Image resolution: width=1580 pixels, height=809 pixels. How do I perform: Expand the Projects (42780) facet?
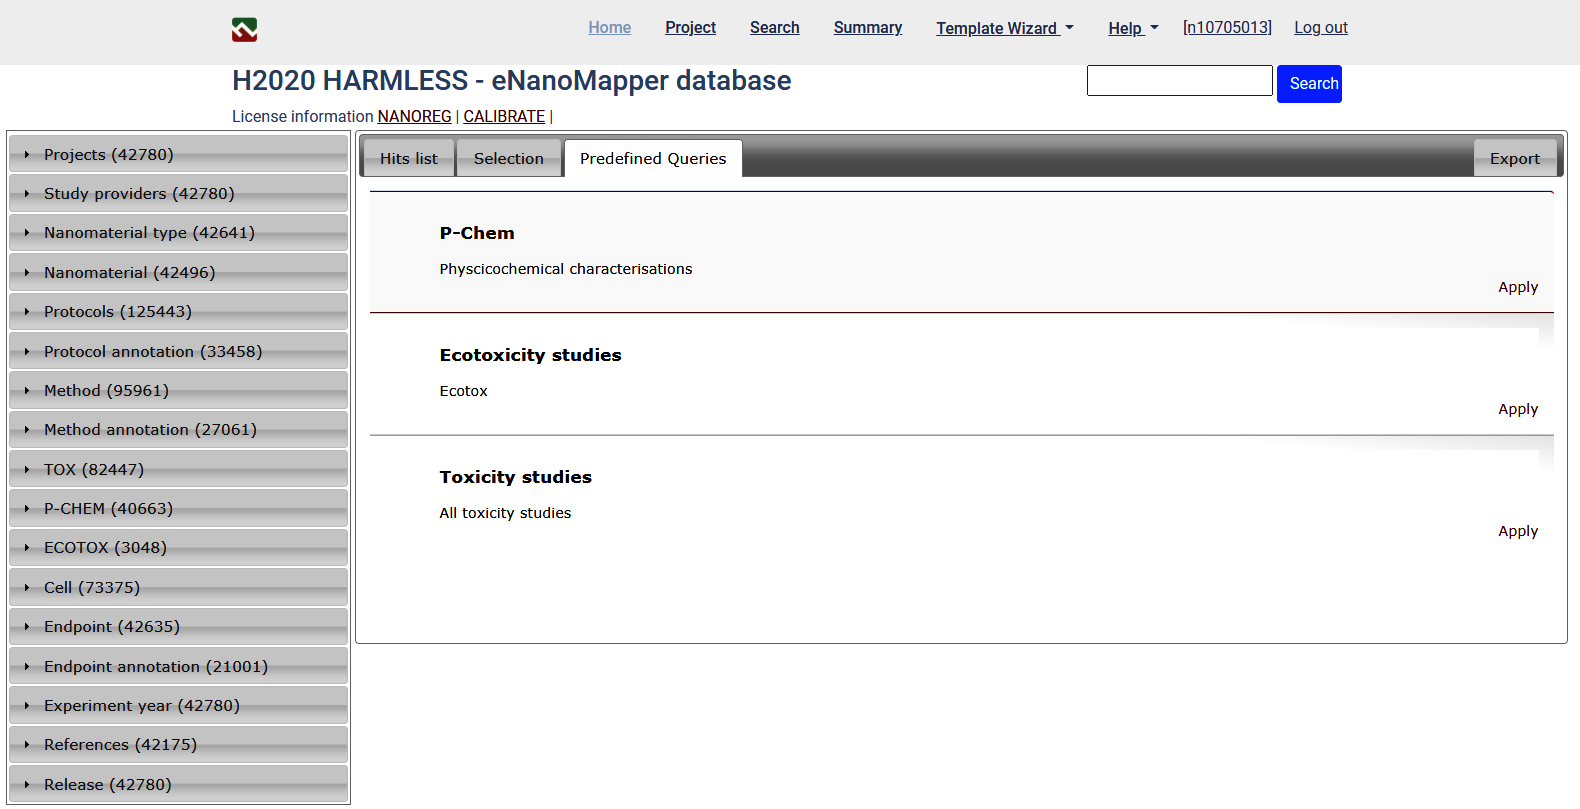click(x=179, y=155)
